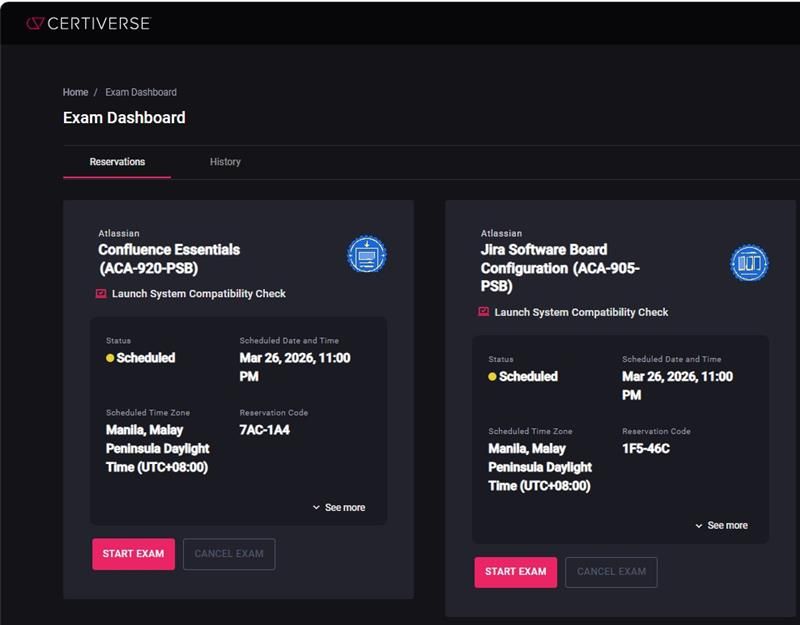Switch to the History tab
This screenshot has height=625, width=800.
tap(225, 162)
